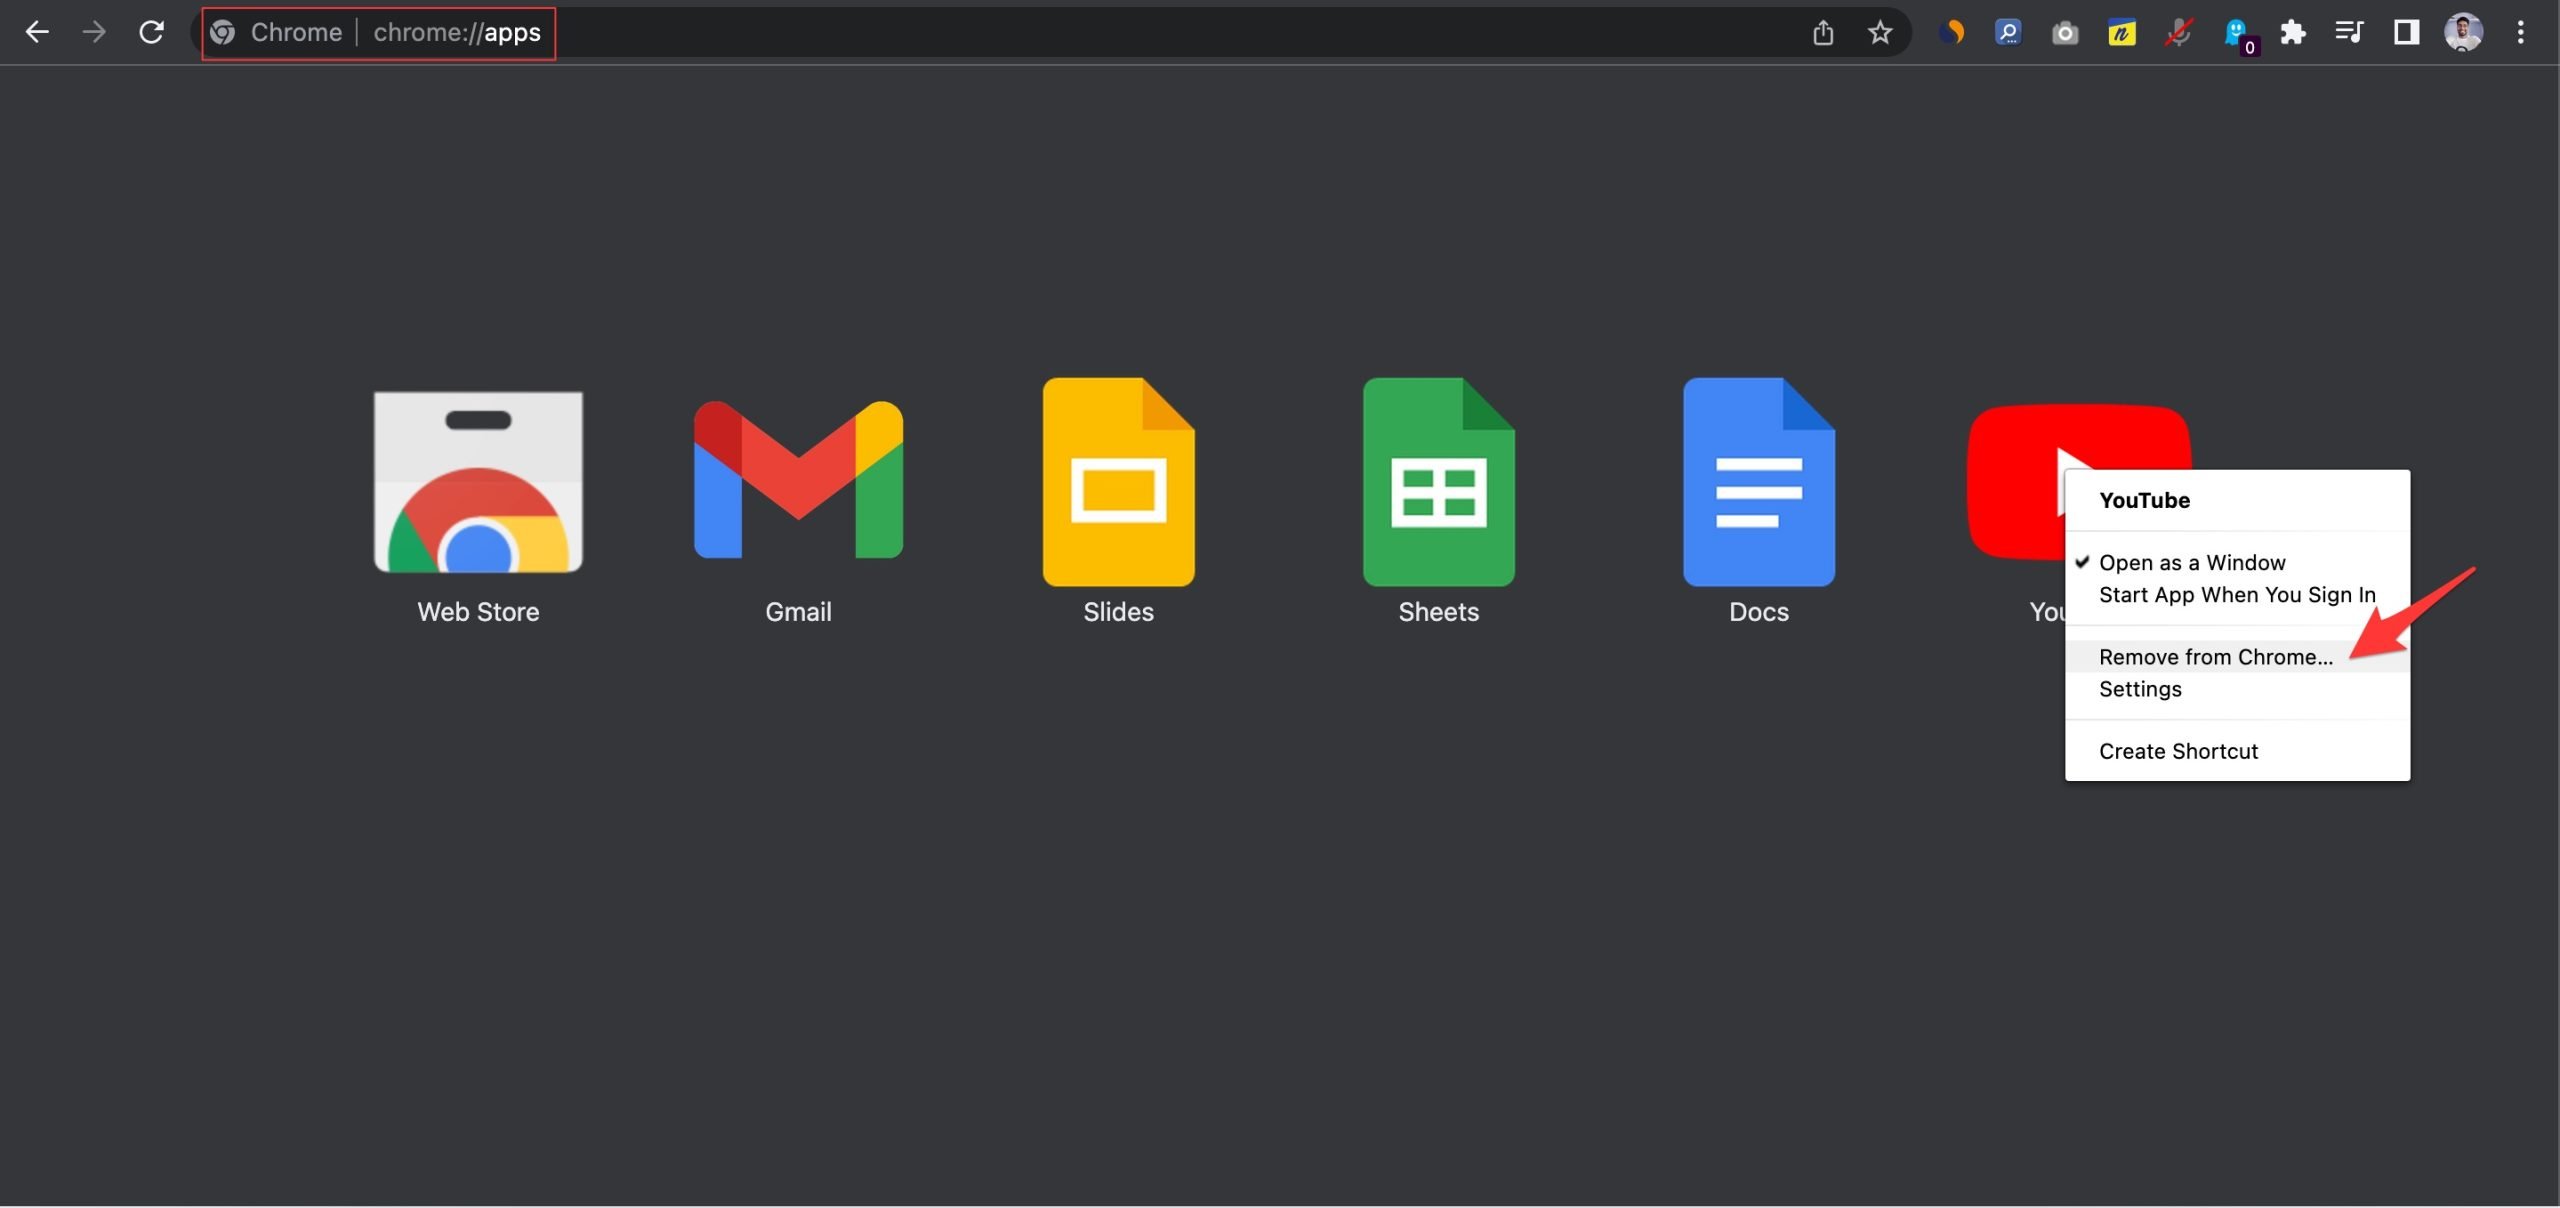Open the Web Store app
2560x1208 pixels.
pos(478,481)
